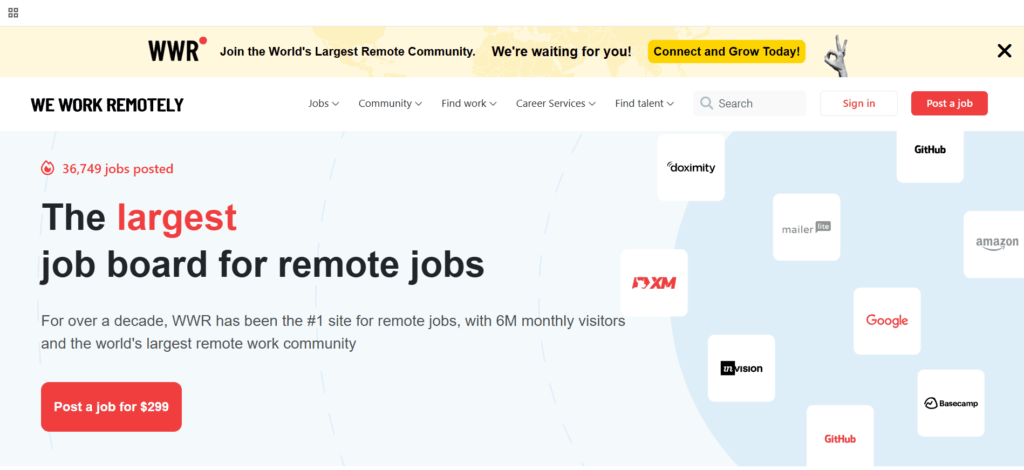Click the description text mentioning 6M monthly visitors
Viewport: 1024px width, 470px height.
point(333,332)
